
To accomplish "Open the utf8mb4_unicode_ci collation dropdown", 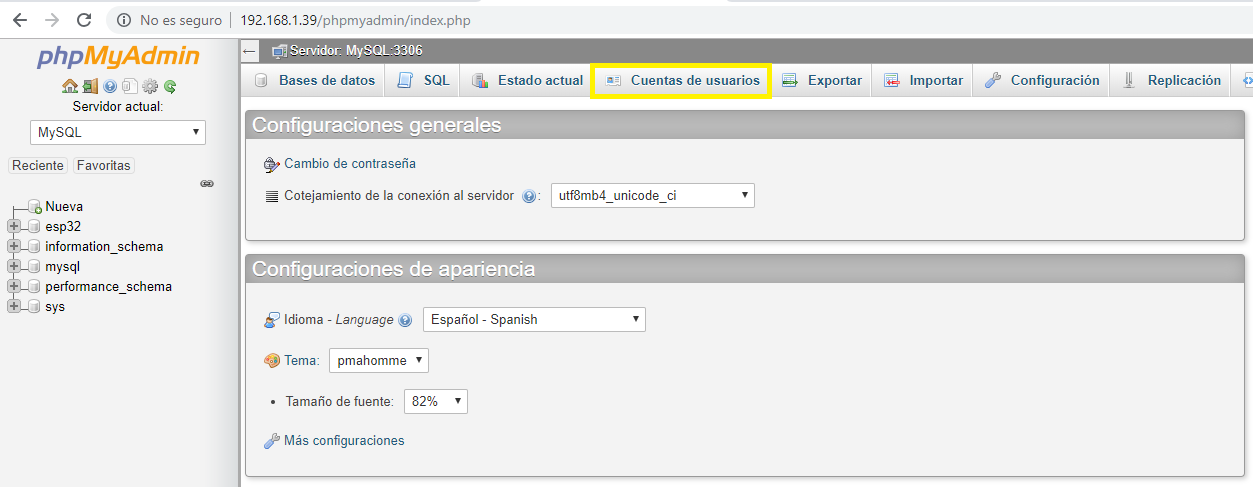I will [x=653, y=196].
